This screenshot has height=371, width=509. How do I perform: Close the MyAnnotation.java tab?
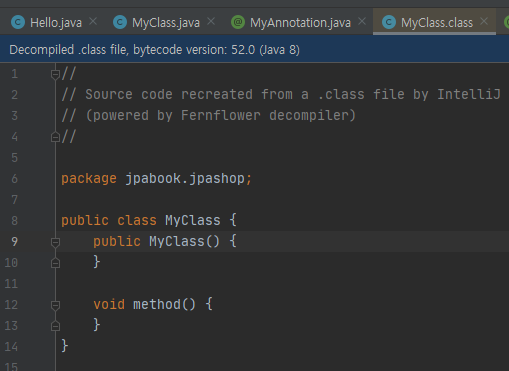pos(362,22)
